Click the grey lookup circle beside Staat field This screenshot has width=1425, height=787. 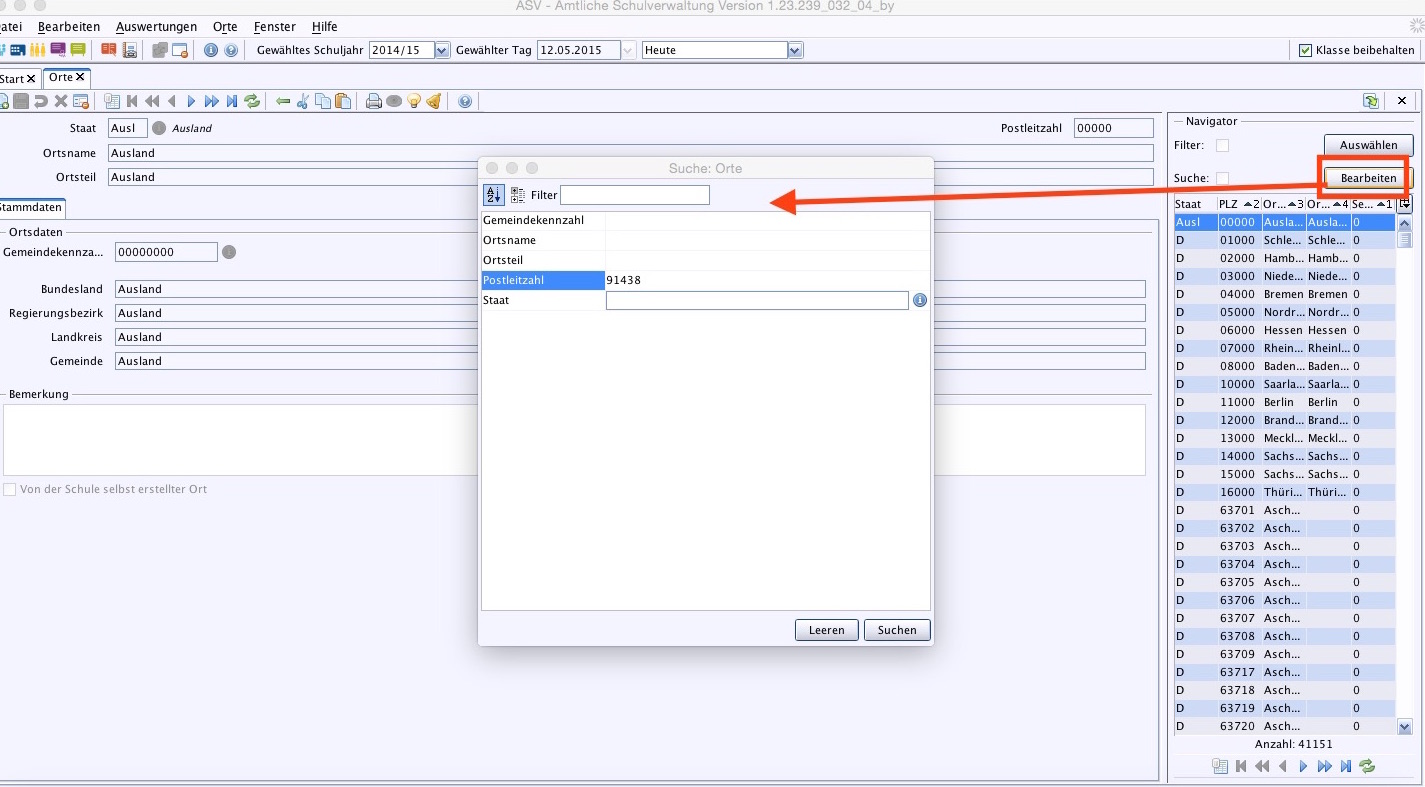159,128
